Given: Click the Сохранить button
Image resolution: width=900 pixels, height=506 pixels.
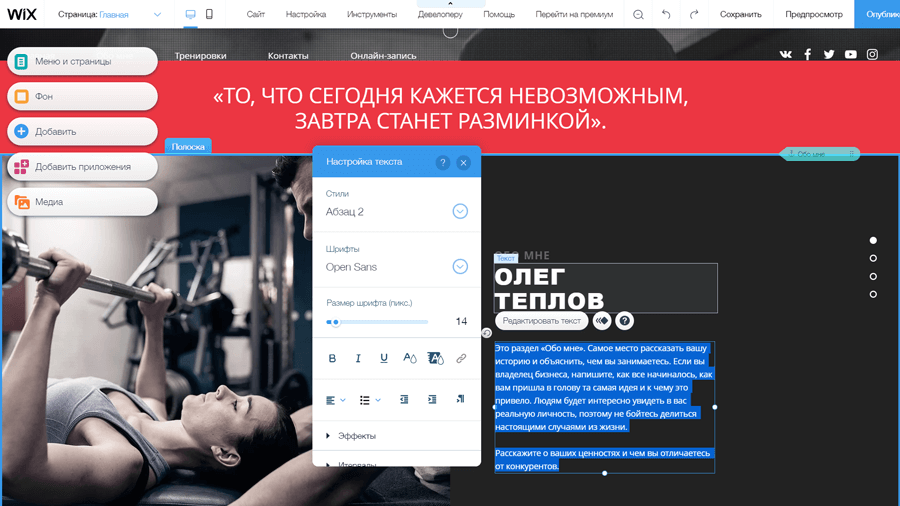Looking at the screenshot, I should point(741,14).
